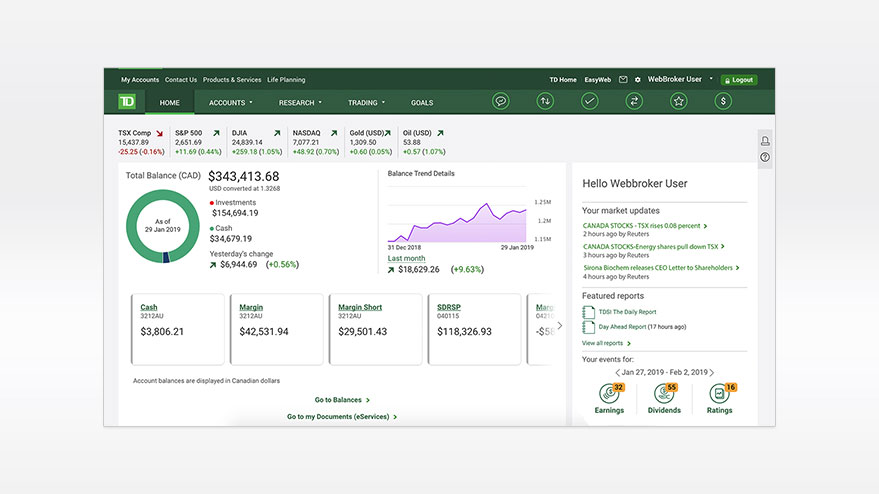Click the EasyWeb link
The image size is (879, 494).
pos(598,80)
